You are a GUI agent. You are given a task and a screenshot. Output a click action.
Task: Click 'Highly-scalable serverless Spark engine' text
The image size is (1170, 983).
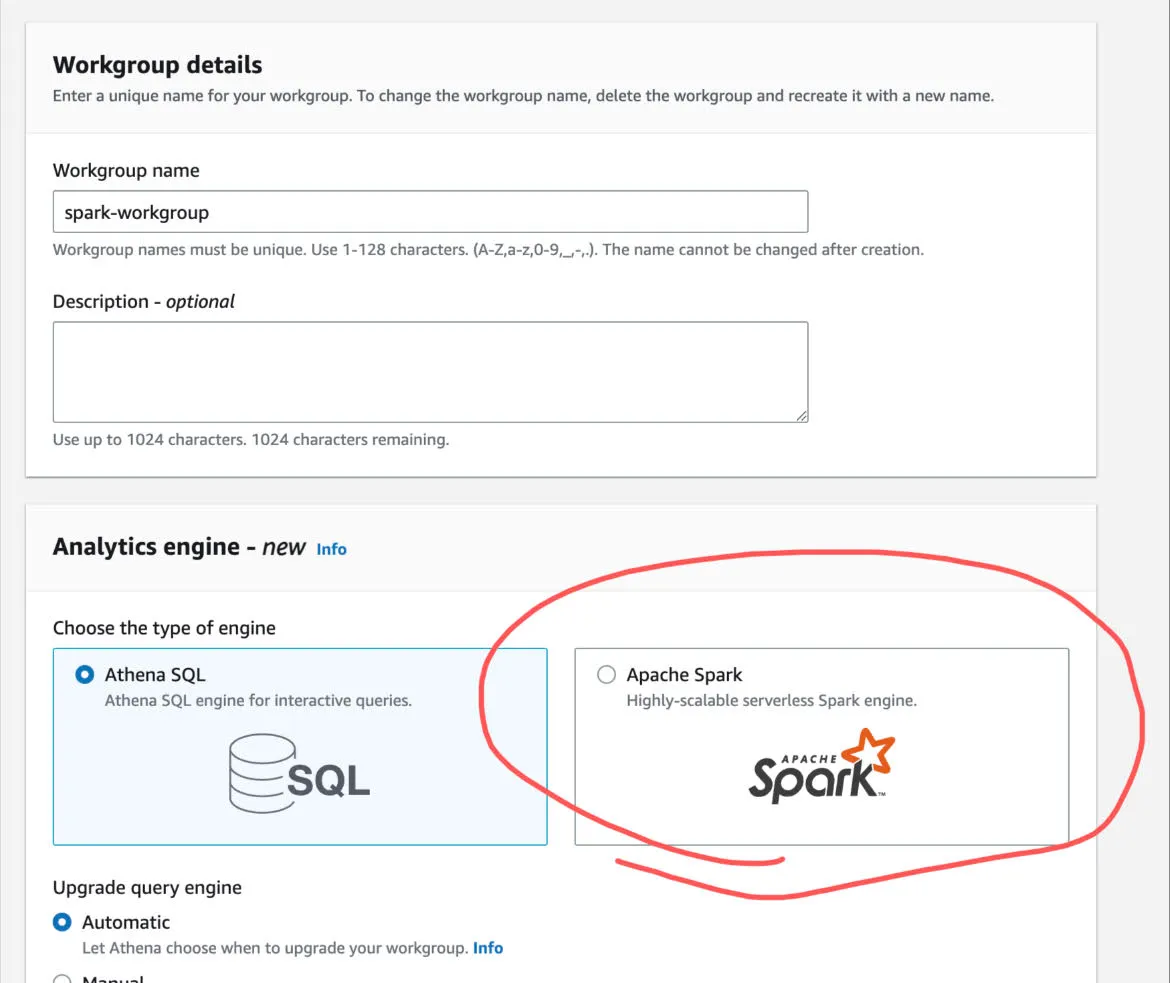[771, 701]
